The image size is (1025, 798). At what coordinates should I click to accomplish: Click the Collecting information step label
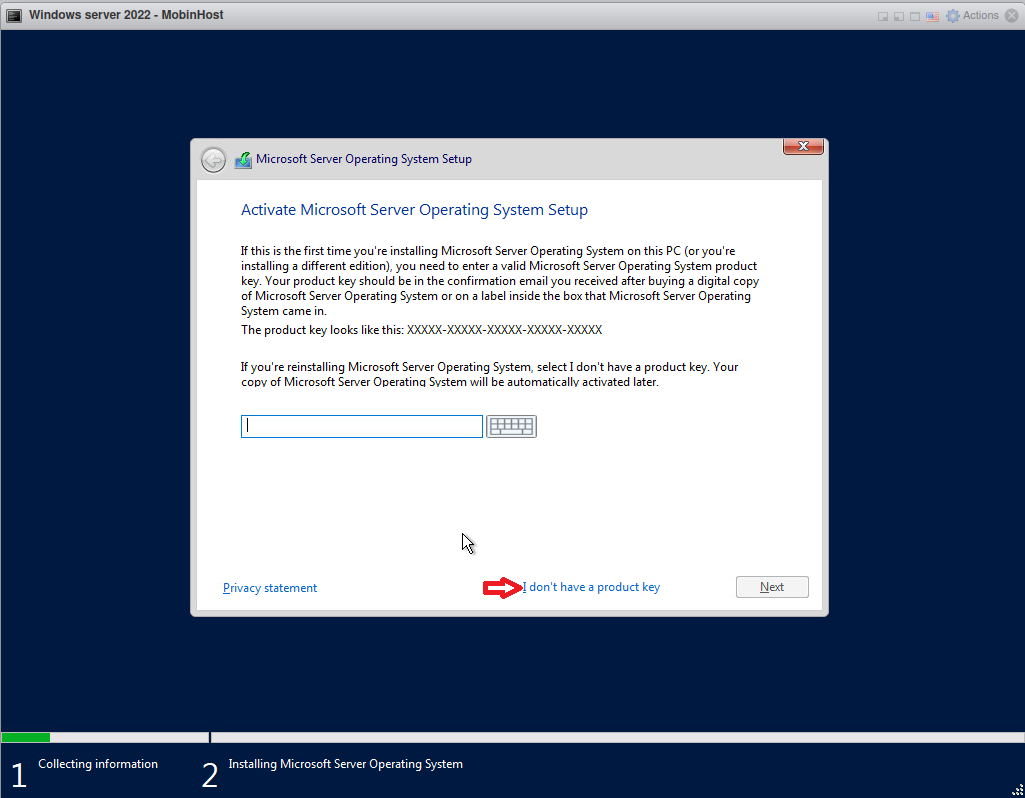coord(98,763)
